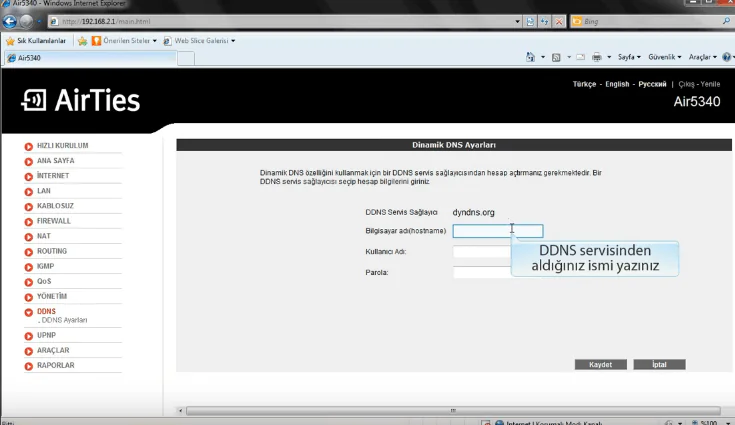This screenshot has width=735, height=425.
Task: Click the Dinamik DNS Ayarları header
Action: pos(454,145)
